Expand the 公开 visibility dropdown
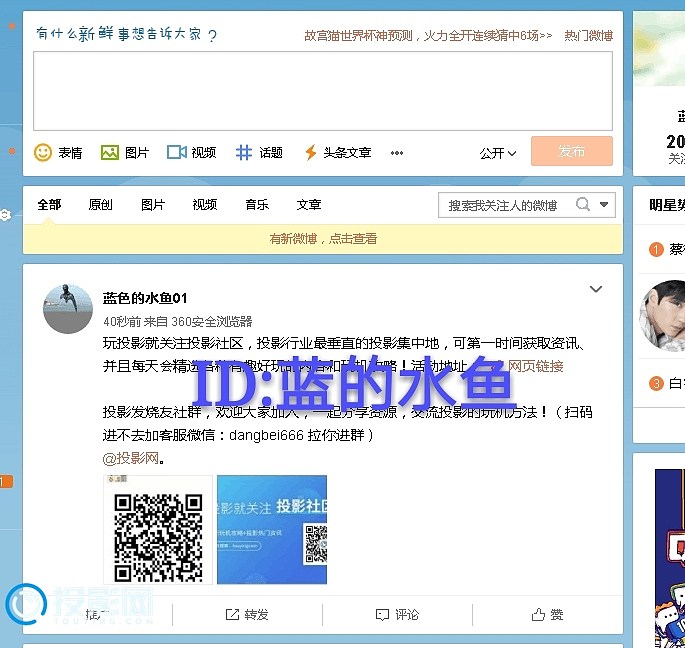The width and height of the screenshot is (685, 648). point(498,153)
